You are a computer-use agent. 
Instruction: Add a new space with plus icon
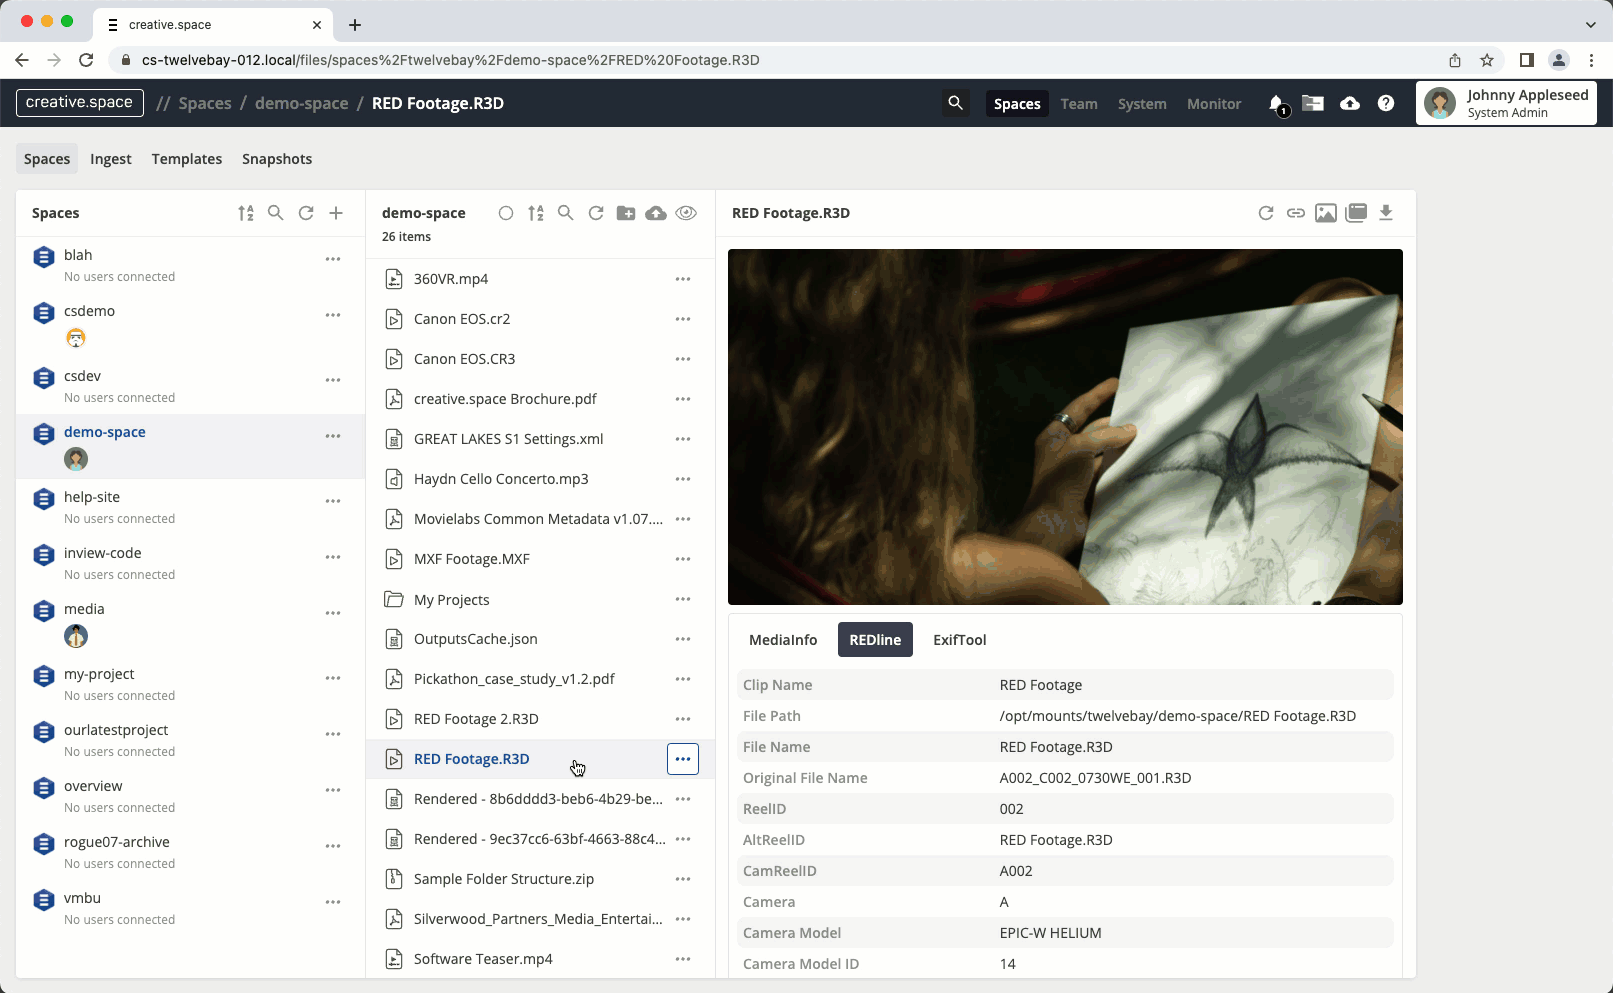coord(336,213)
